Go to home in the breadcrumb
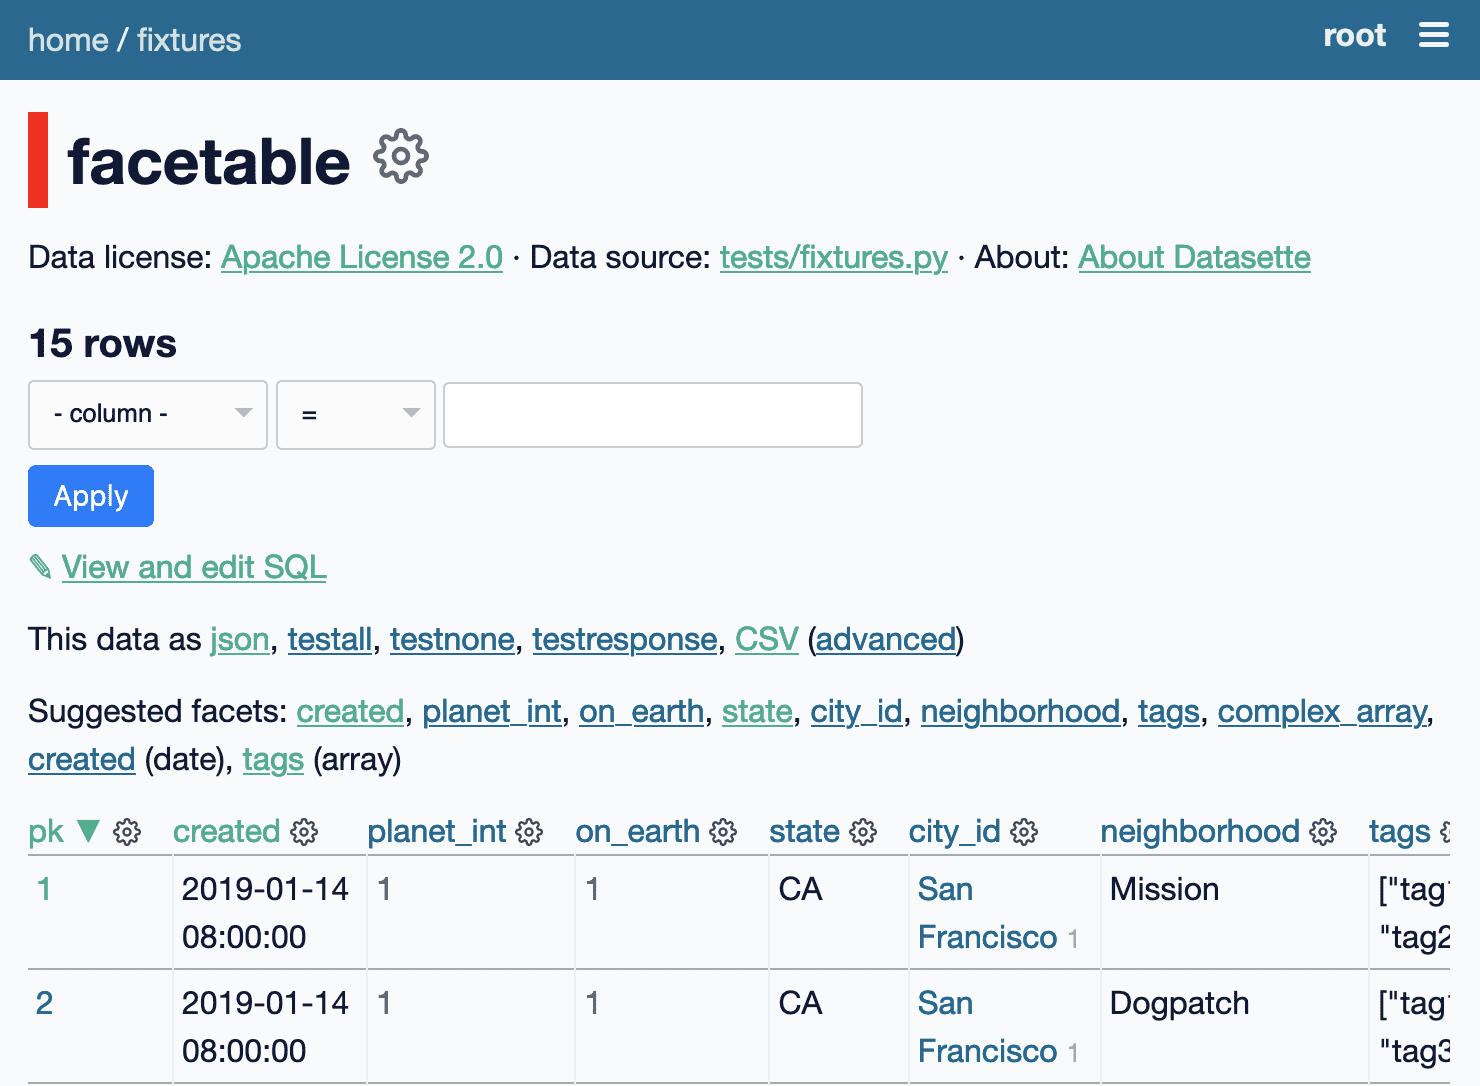 pos(68,40)
